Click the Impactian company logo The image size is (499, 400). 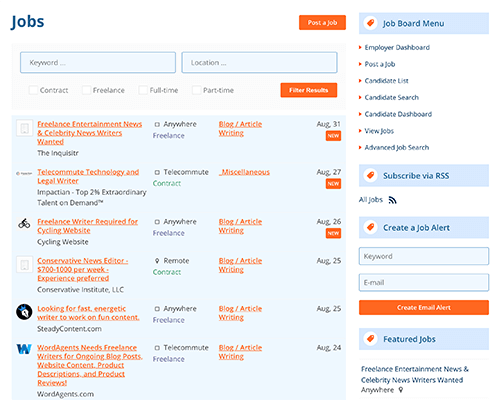point(24,173)
